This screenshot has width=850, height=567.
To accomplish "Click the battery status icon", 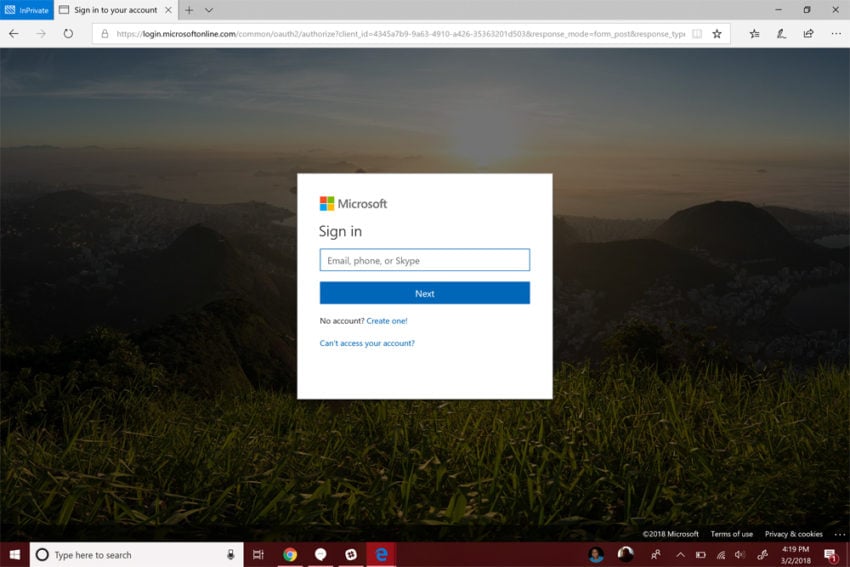I will click(700, 555).
